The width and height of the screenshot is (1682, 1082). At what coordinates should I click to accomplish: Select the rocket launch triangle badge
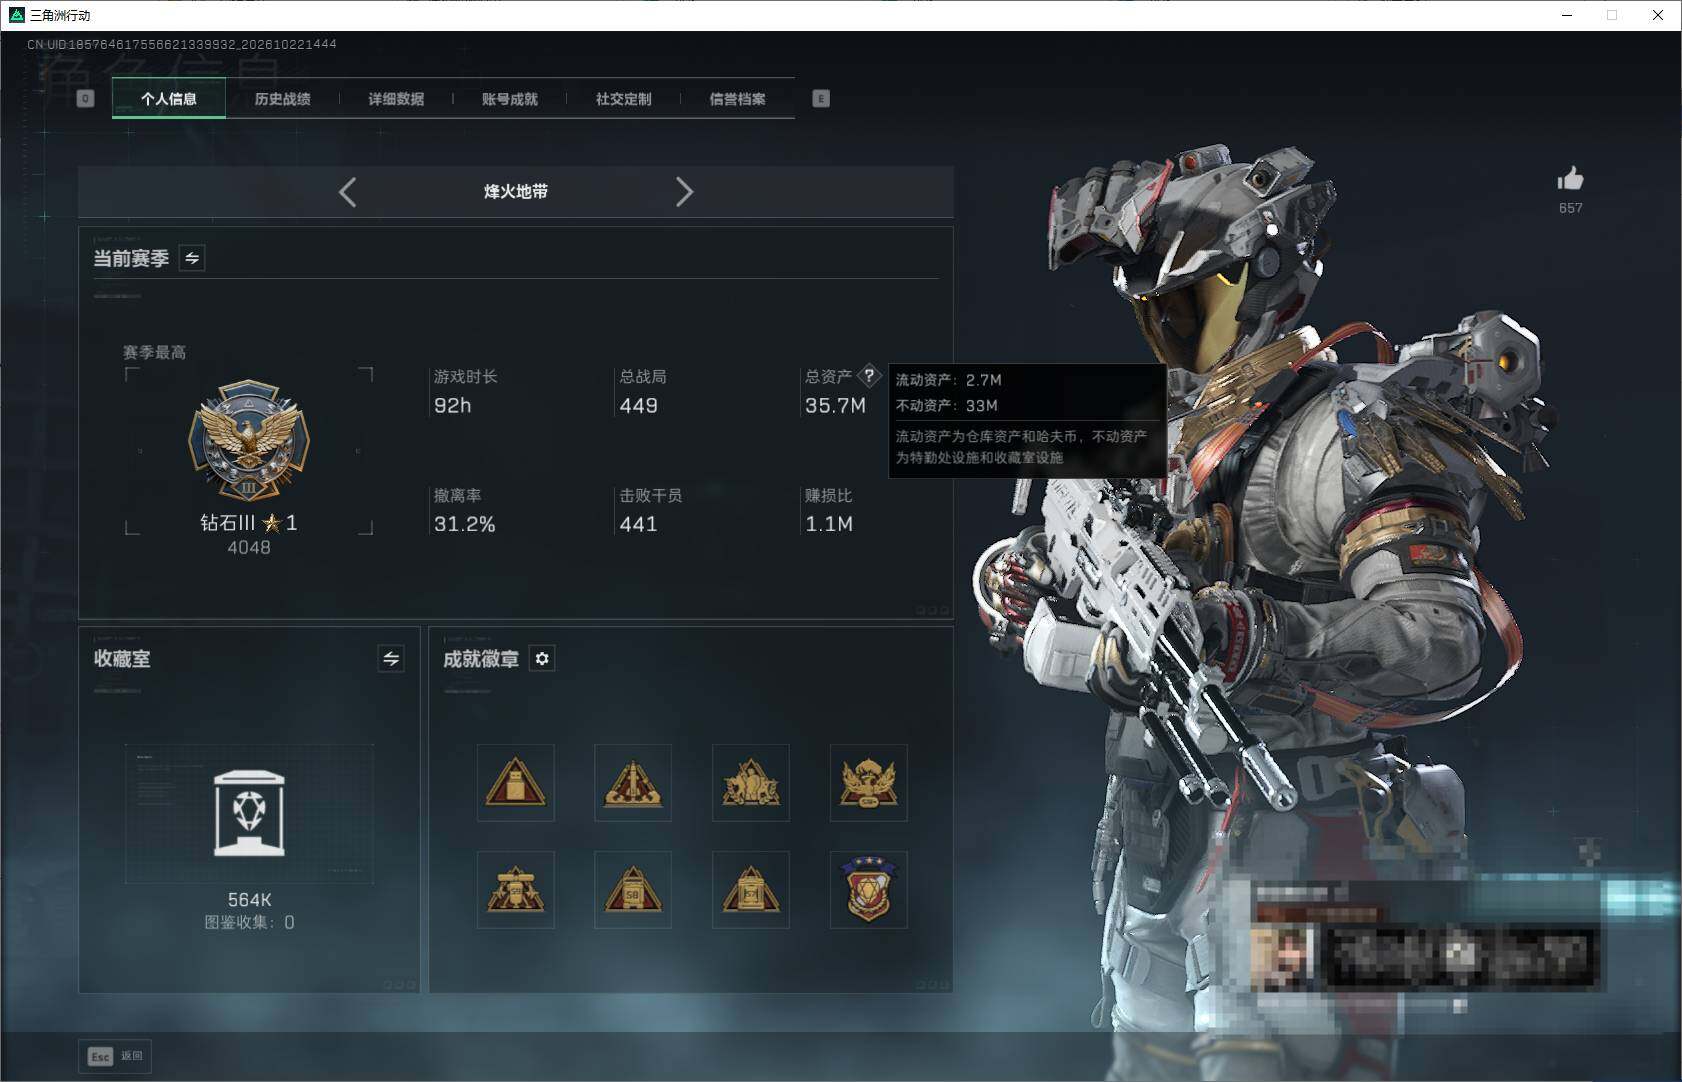633,782
